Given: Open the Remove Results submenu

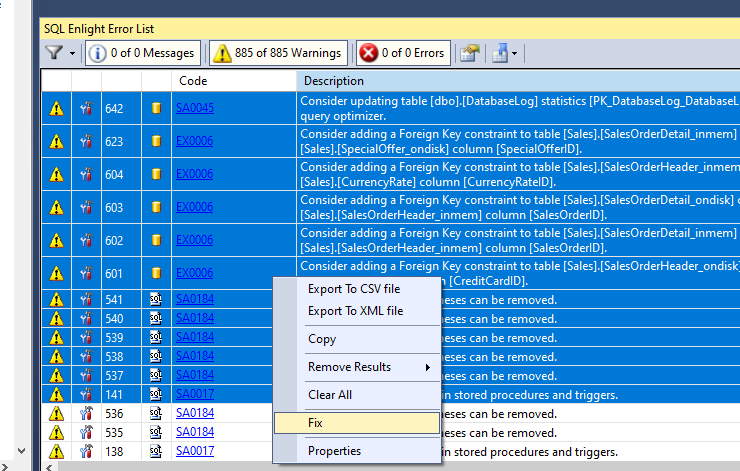Looking at the screenshot, I should pos(357,367).
